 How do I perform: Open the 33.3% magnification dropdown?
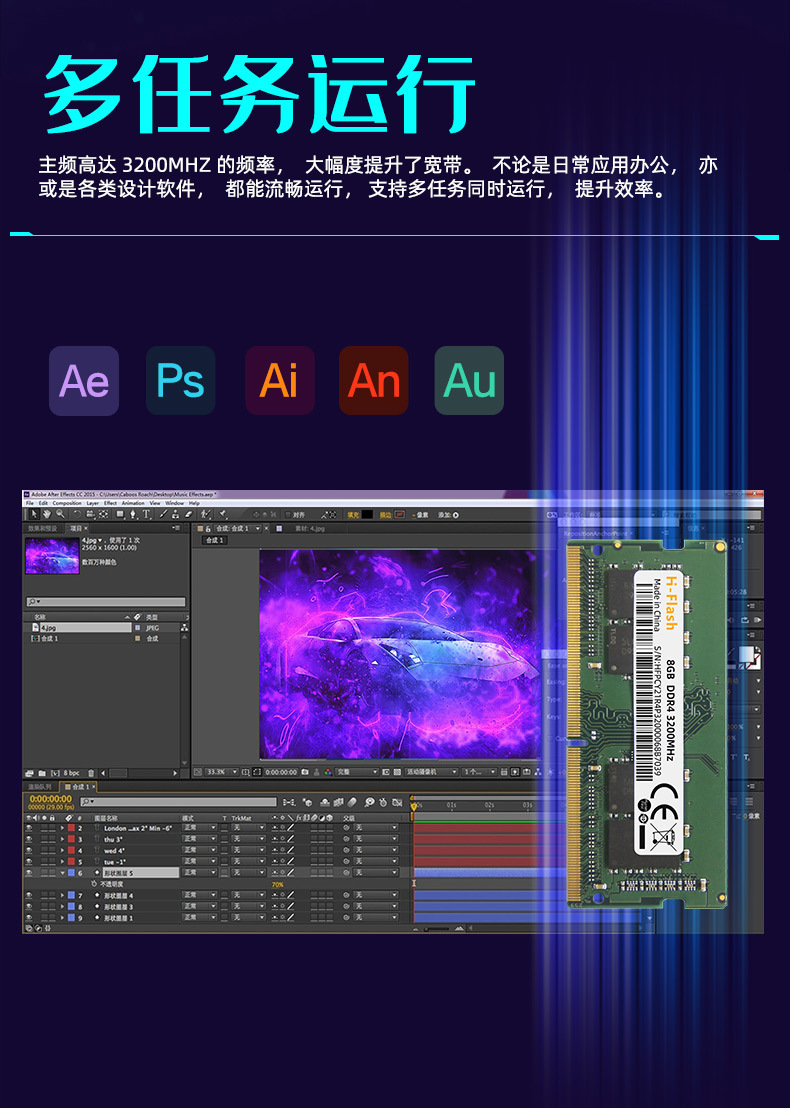(x=222, y=772)
